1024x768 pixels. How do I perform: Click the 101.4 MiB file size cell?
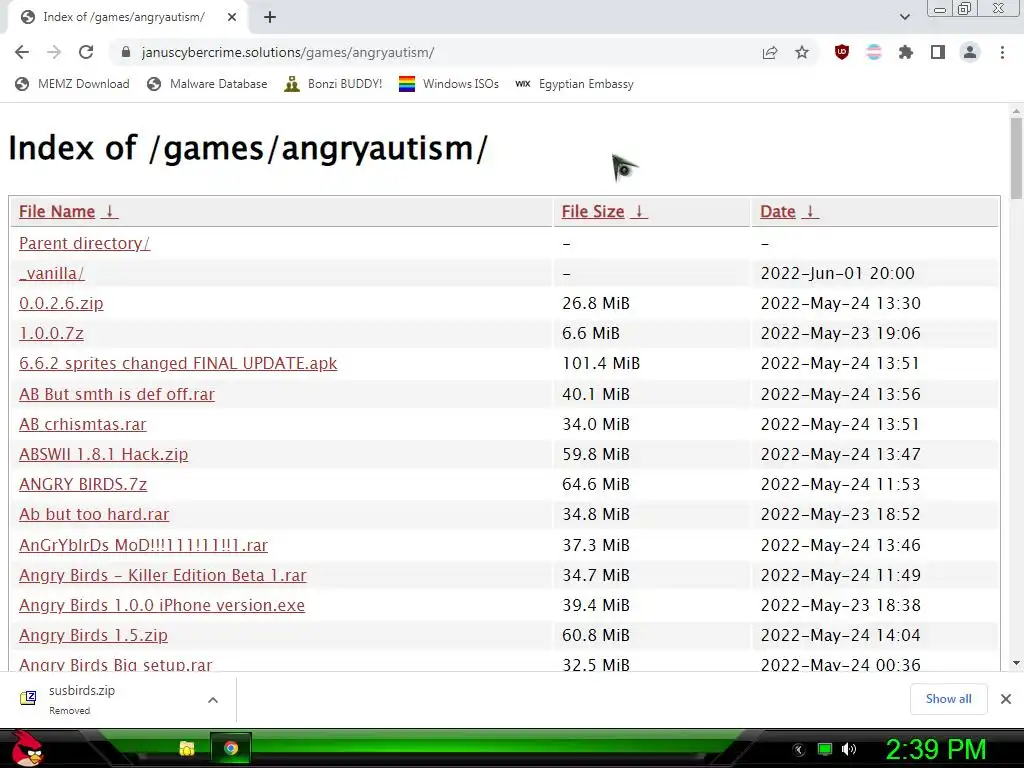601,363
